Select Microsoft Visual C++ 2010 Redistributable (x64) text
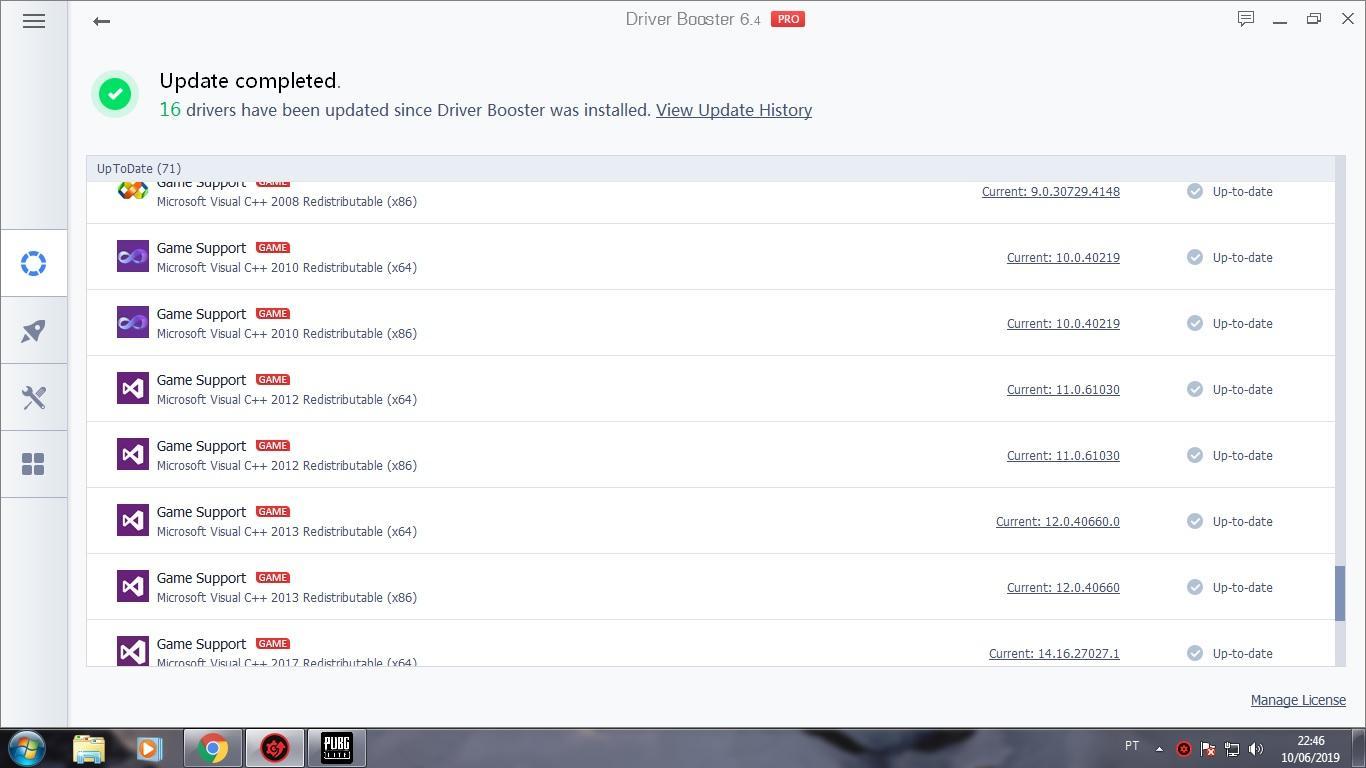 tap(287, 267)
